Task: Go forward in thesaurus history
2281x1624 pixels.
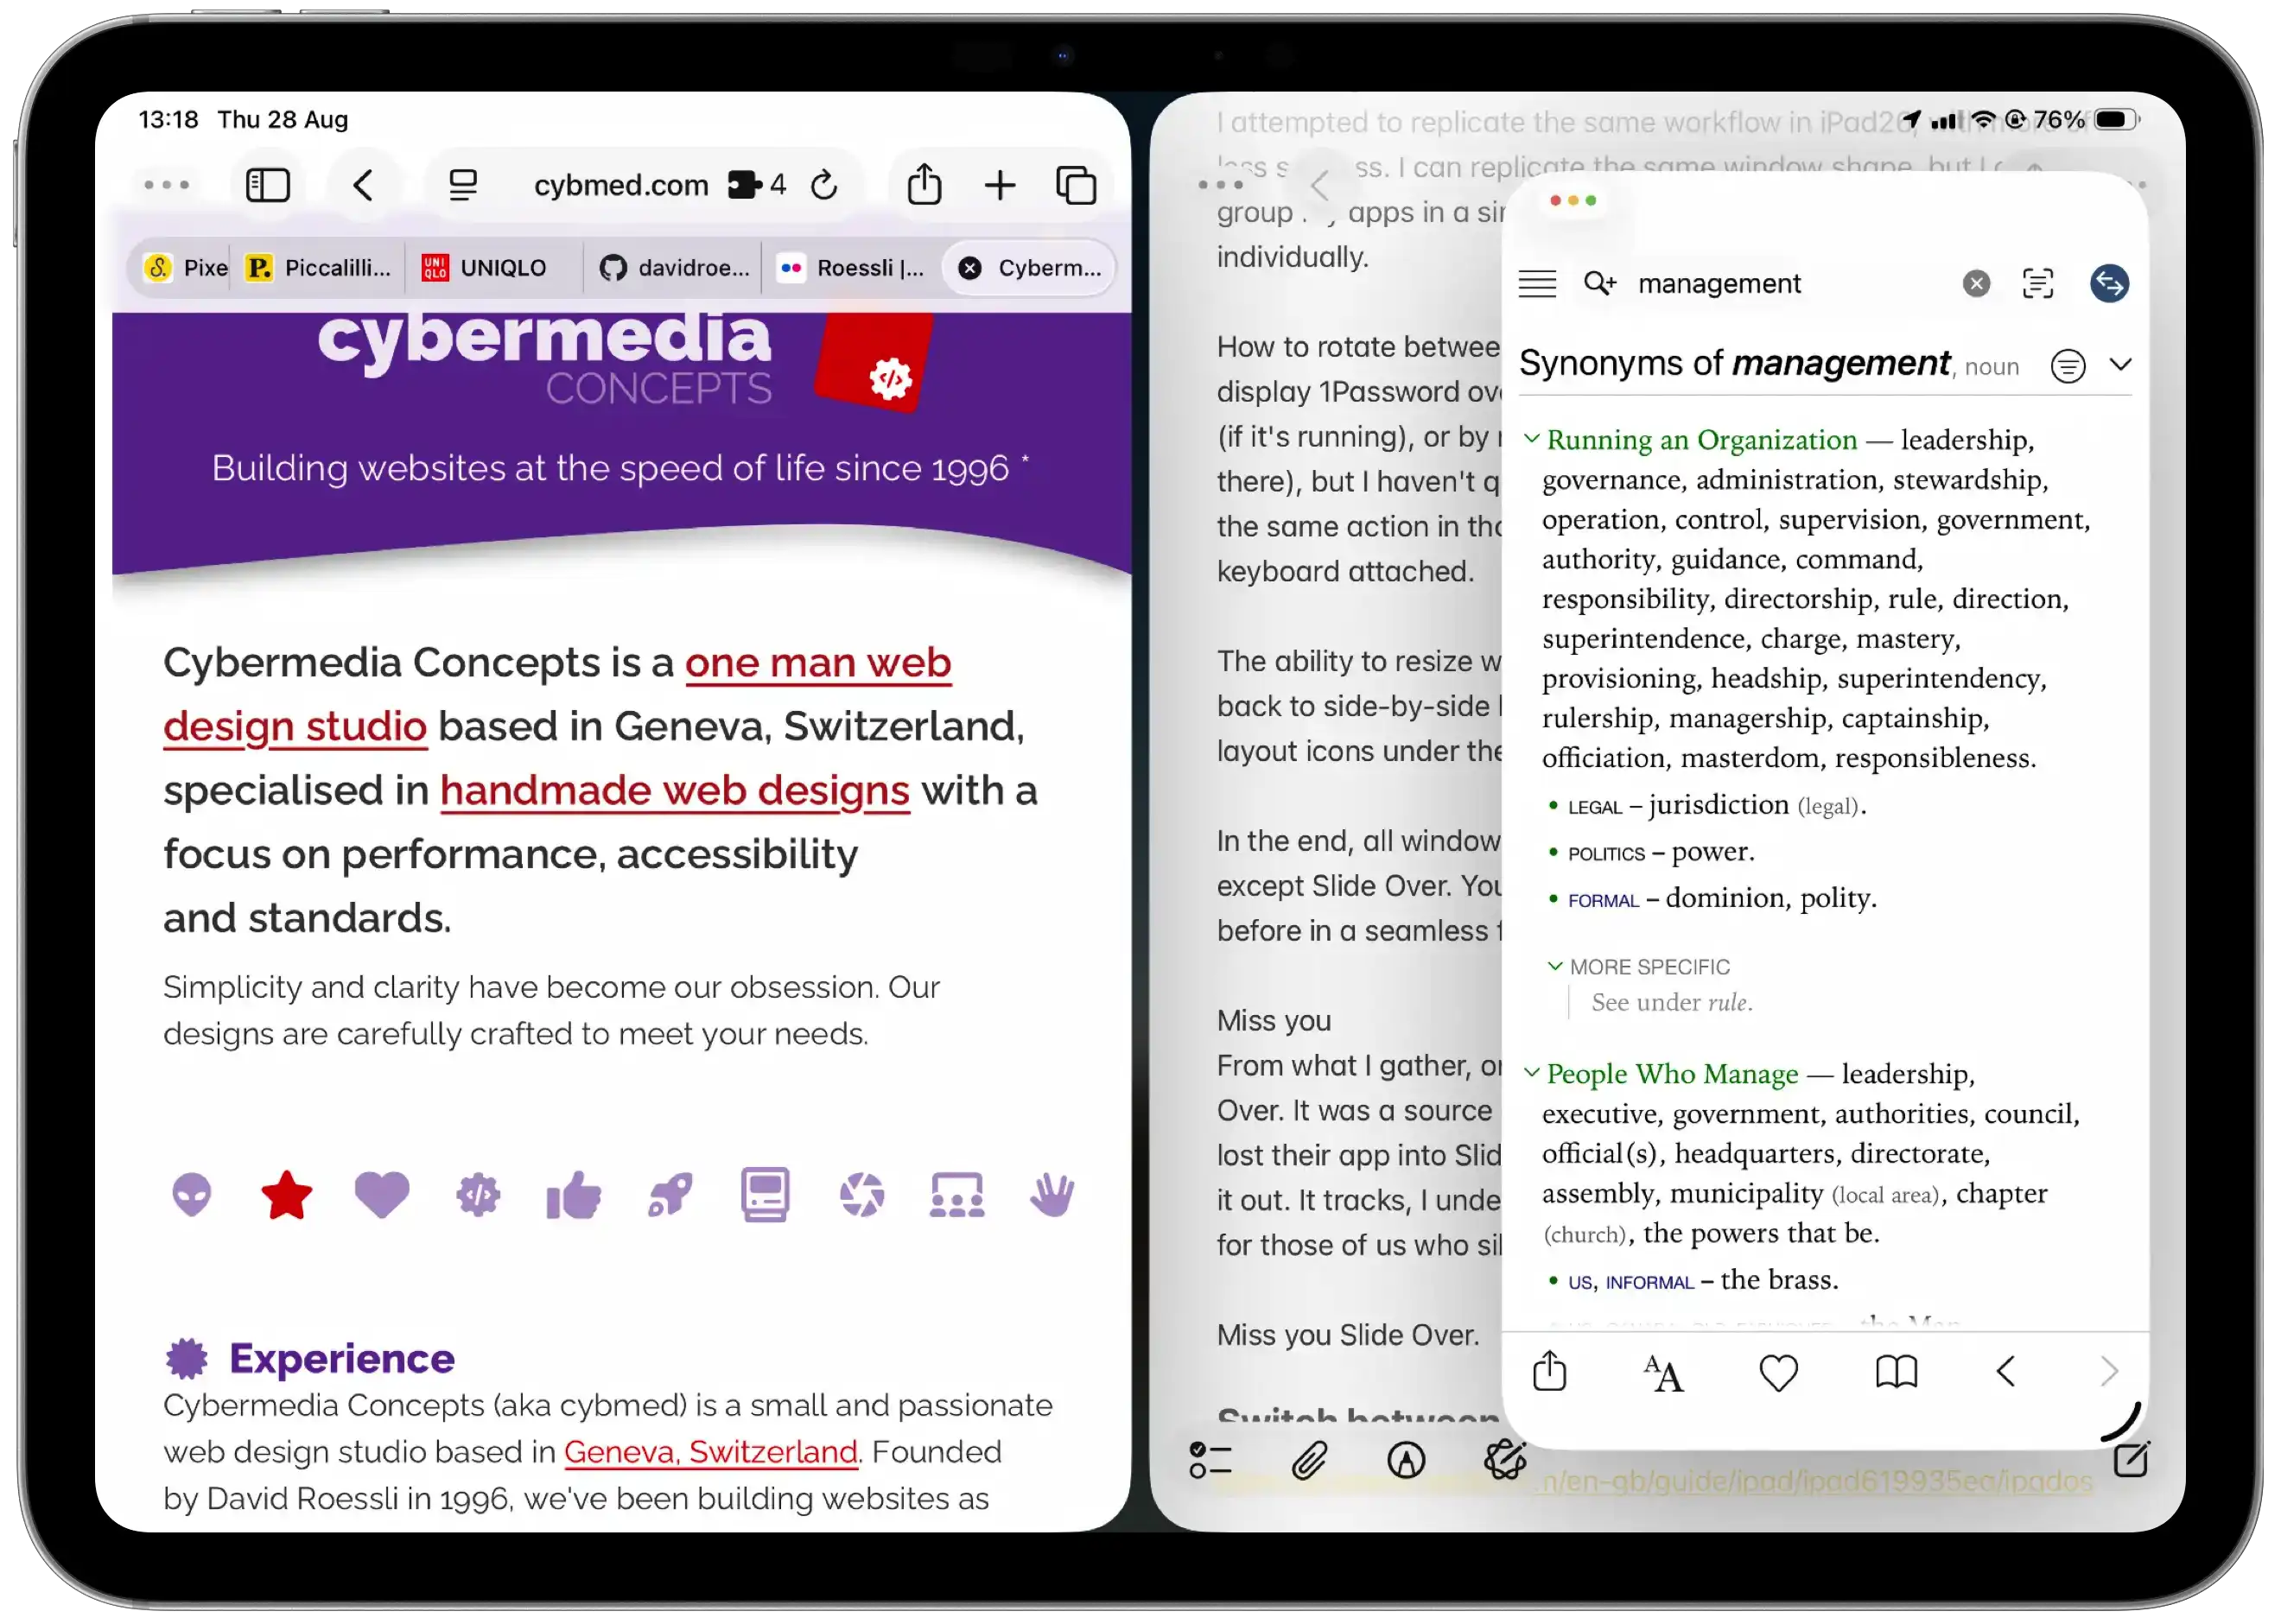Action: (x=2109, y=1372)
